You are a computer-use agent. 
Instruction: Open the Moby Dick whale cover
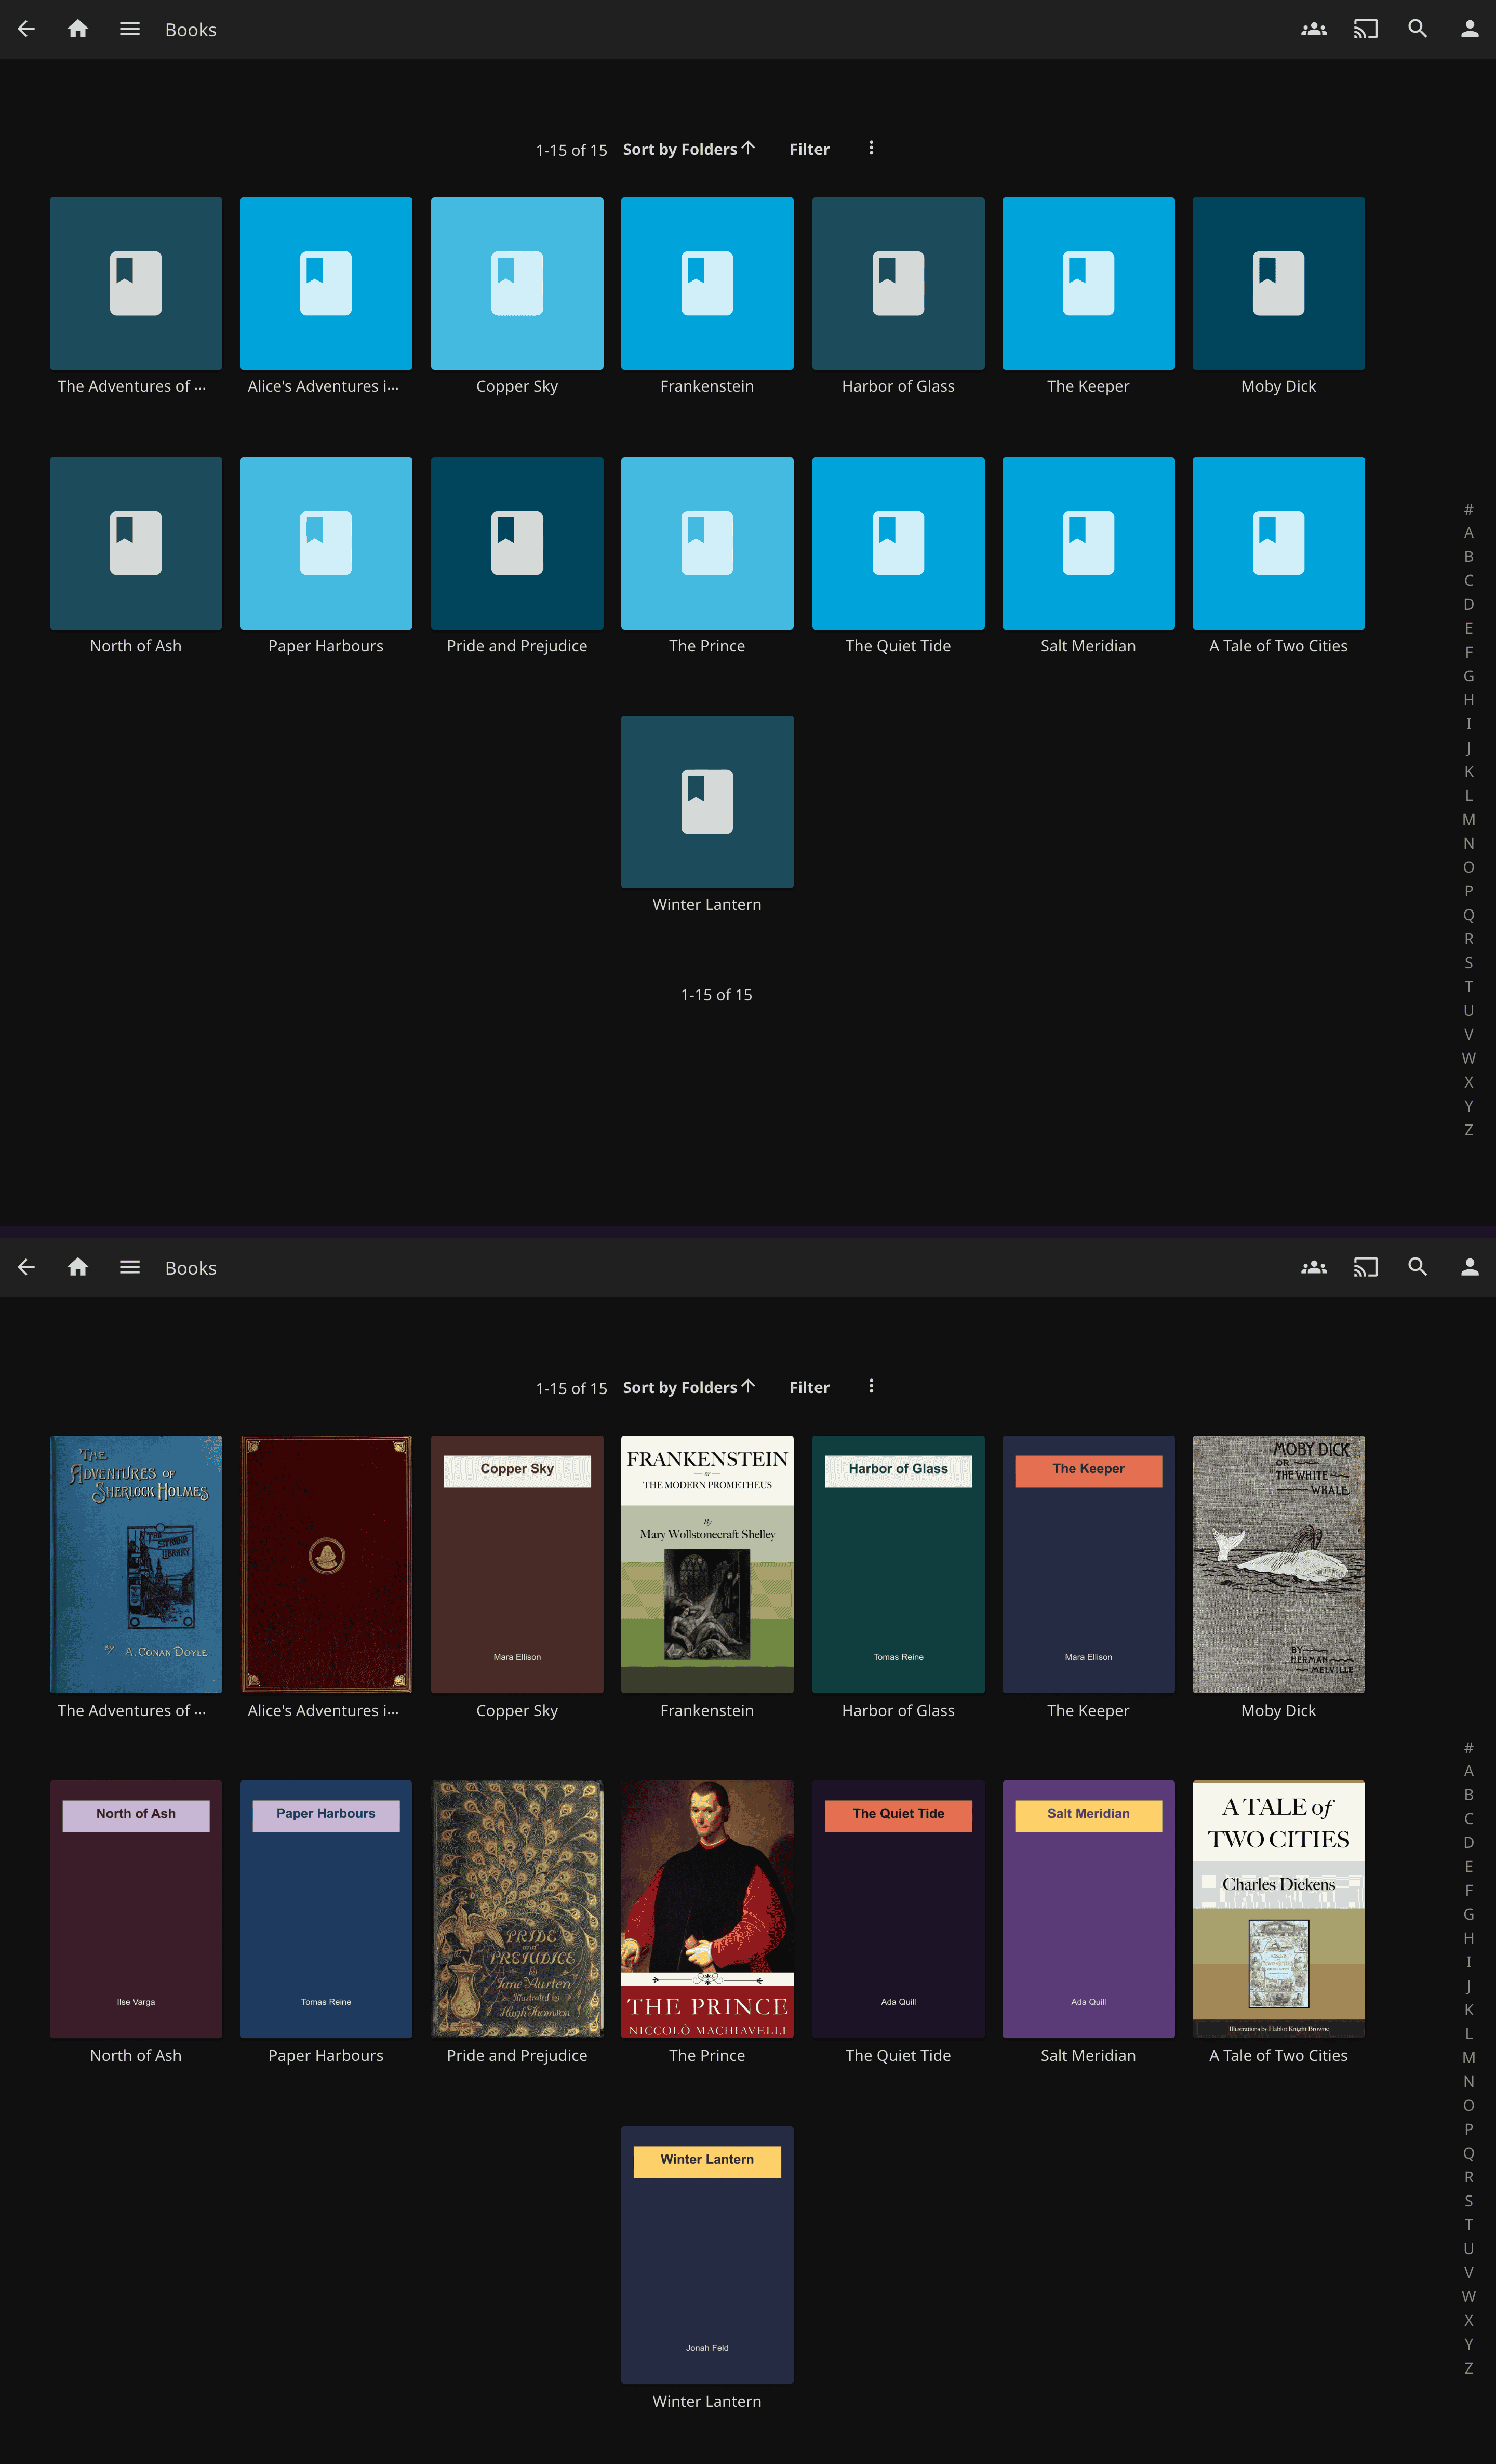[x=1278, y=1564]
